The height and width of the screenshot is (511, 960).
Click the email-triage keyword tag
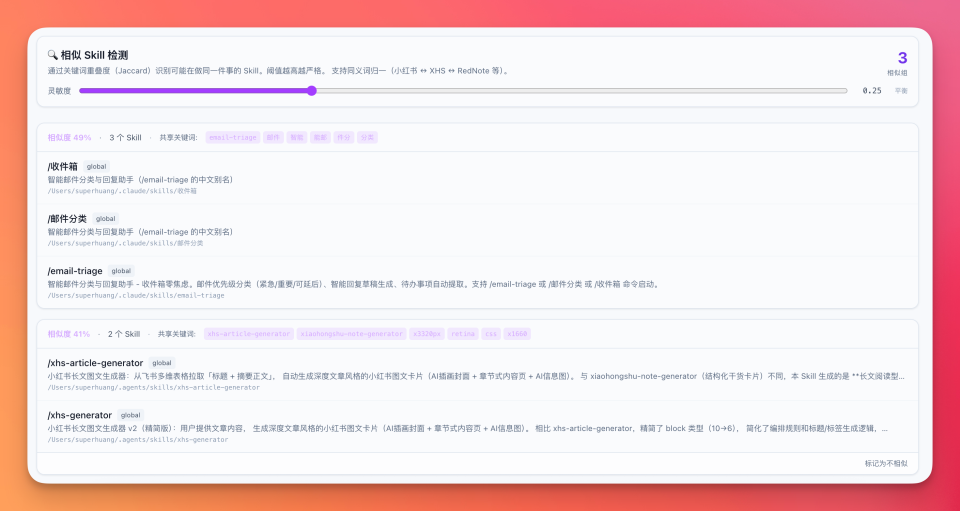[233, 138]
